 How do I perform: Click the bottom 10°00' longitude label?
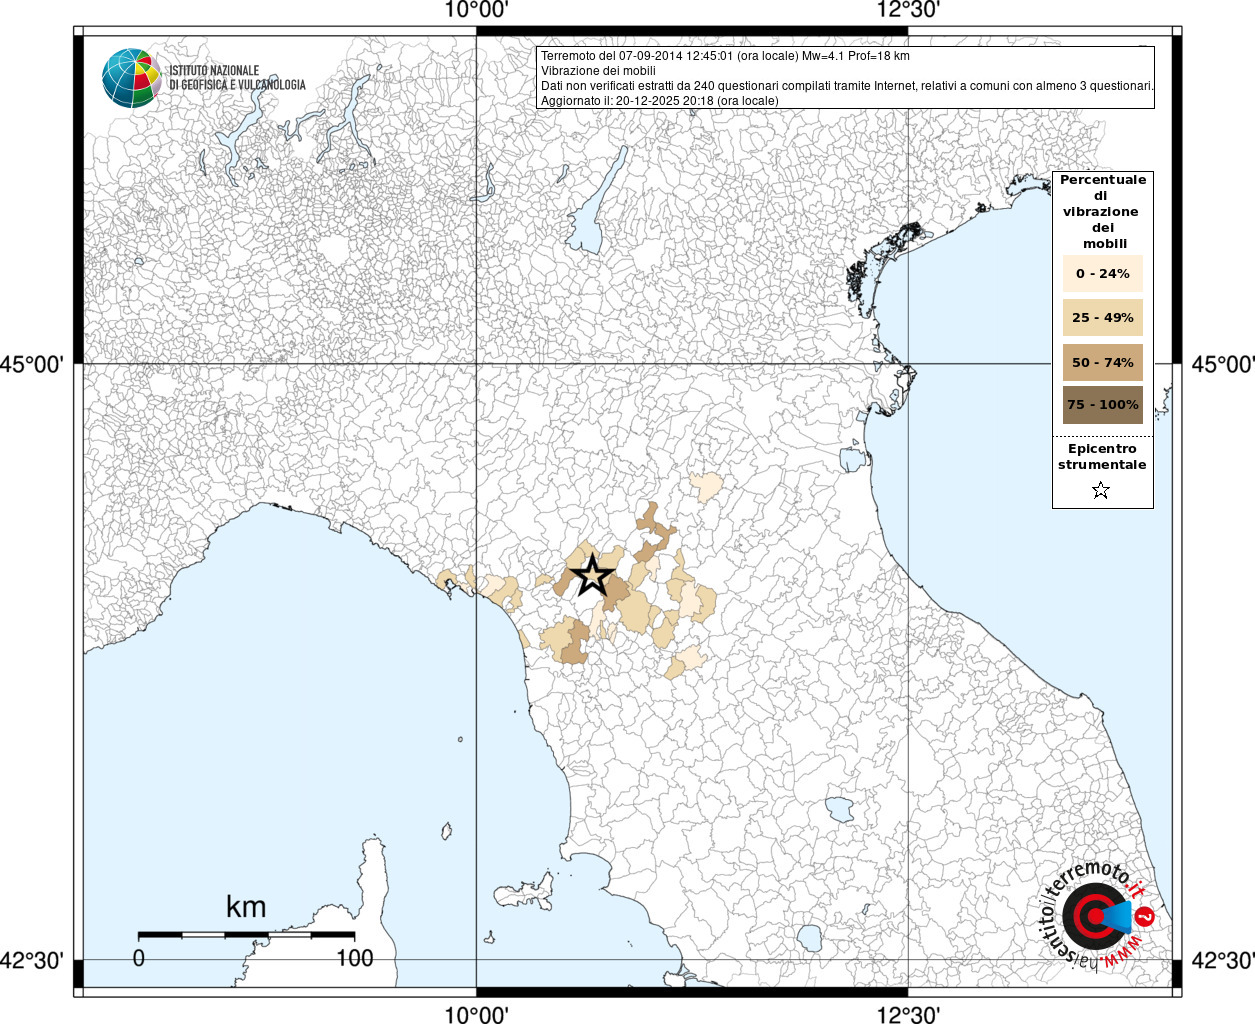(476, 1014)
